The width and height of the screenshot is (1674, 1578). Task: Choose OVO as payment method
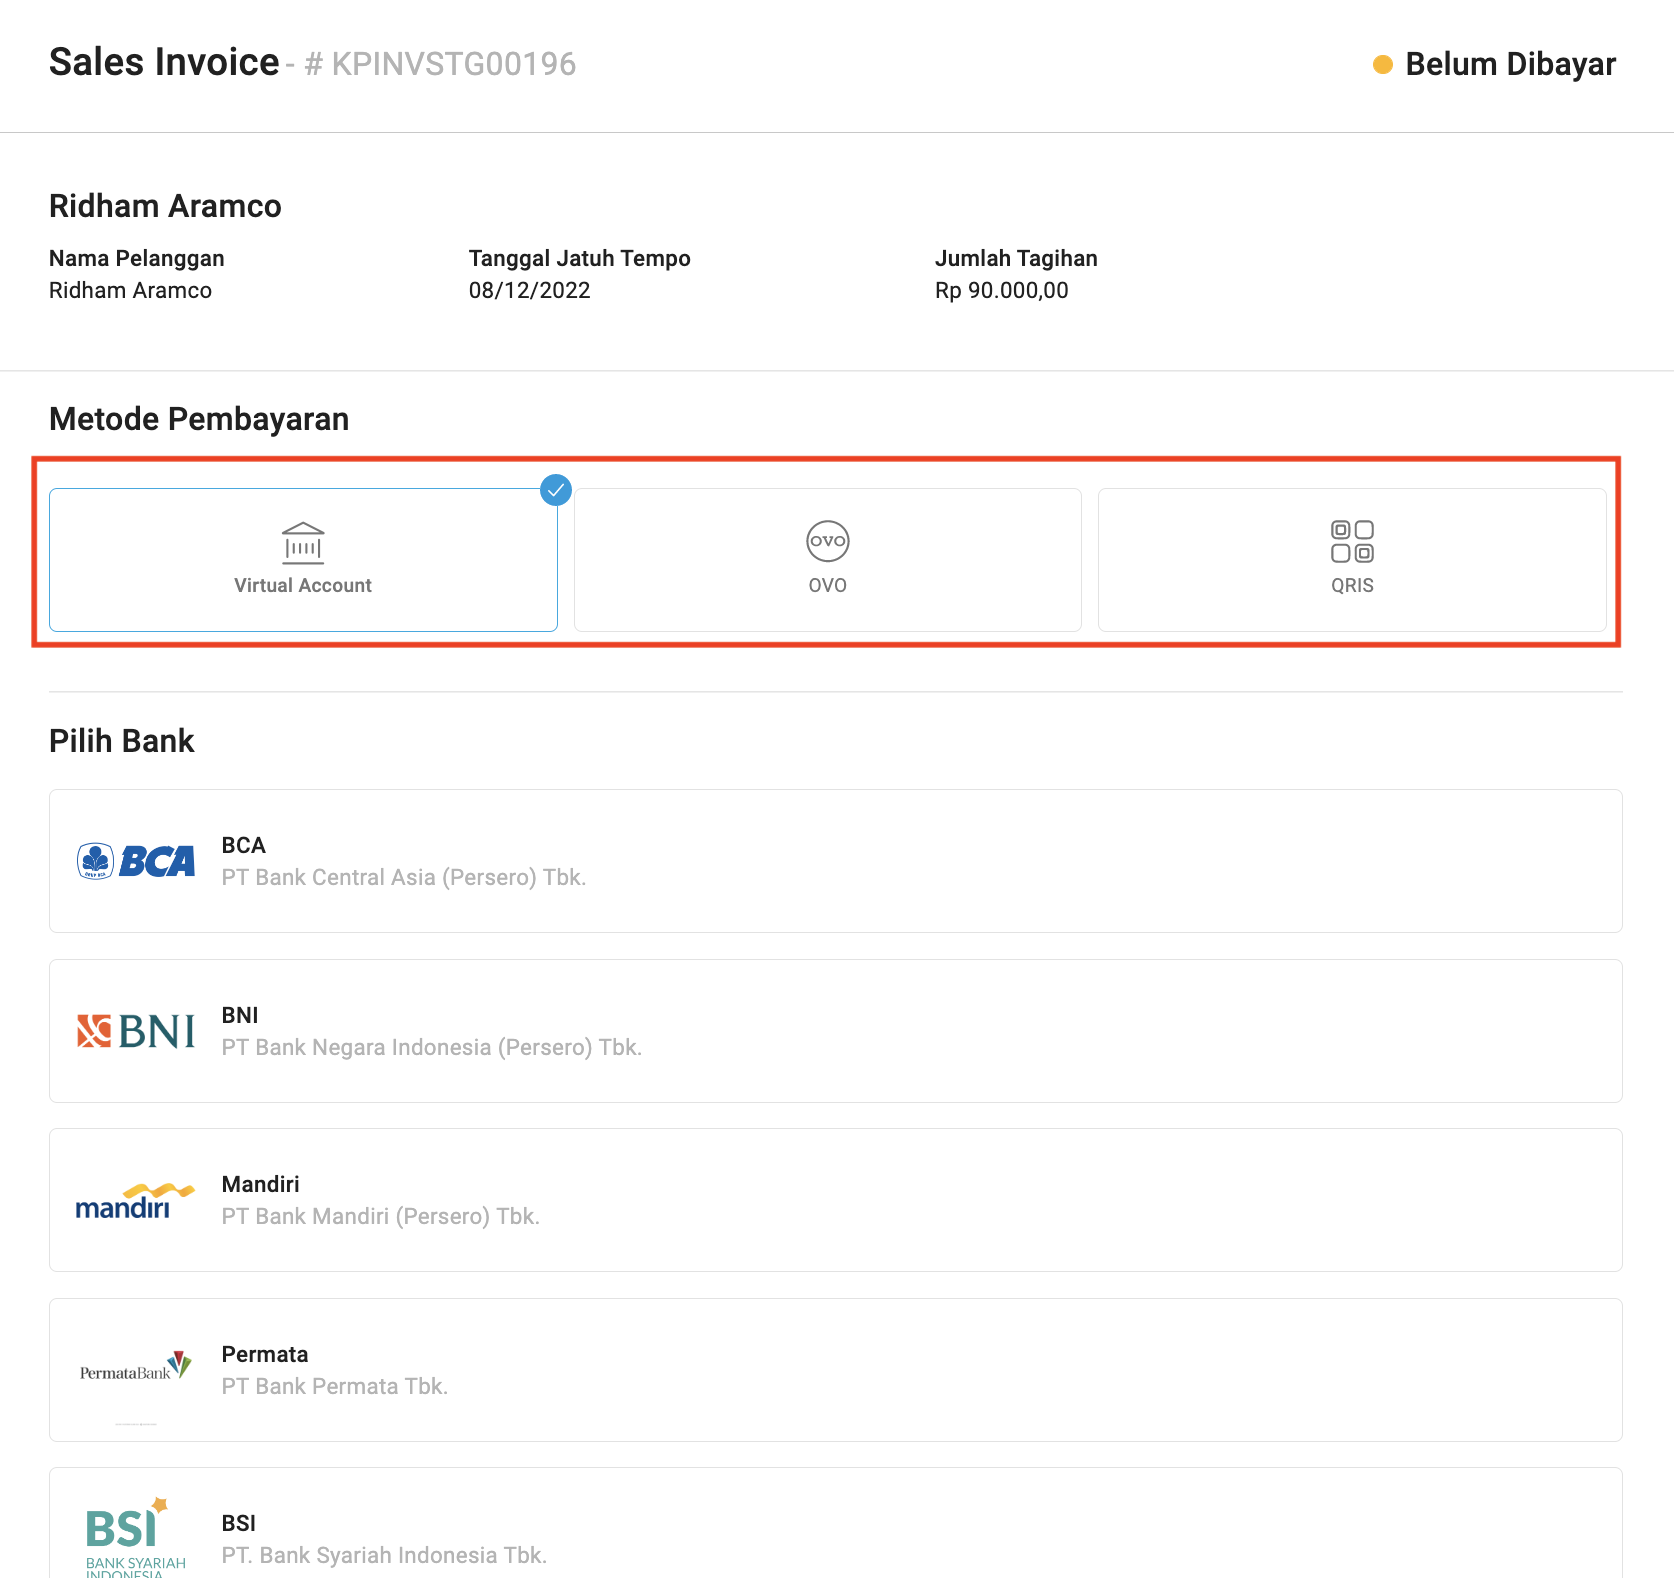pos(827,586)
